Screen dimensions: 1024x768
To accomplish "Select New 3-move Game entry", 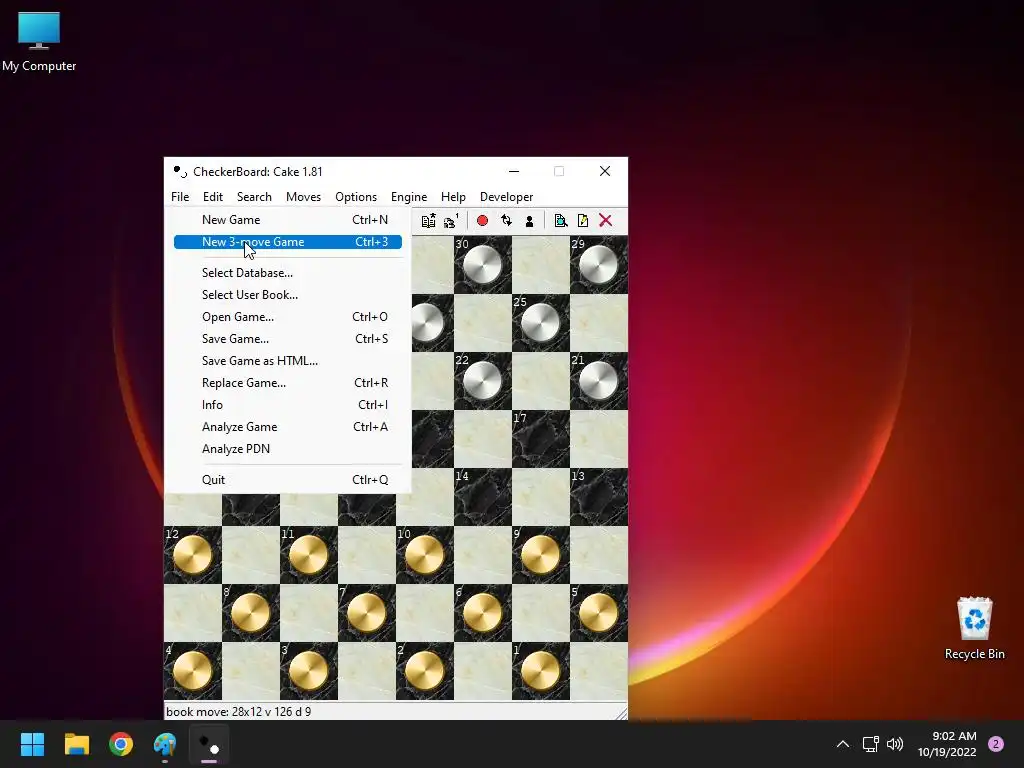I will click(x=287, y=242).
